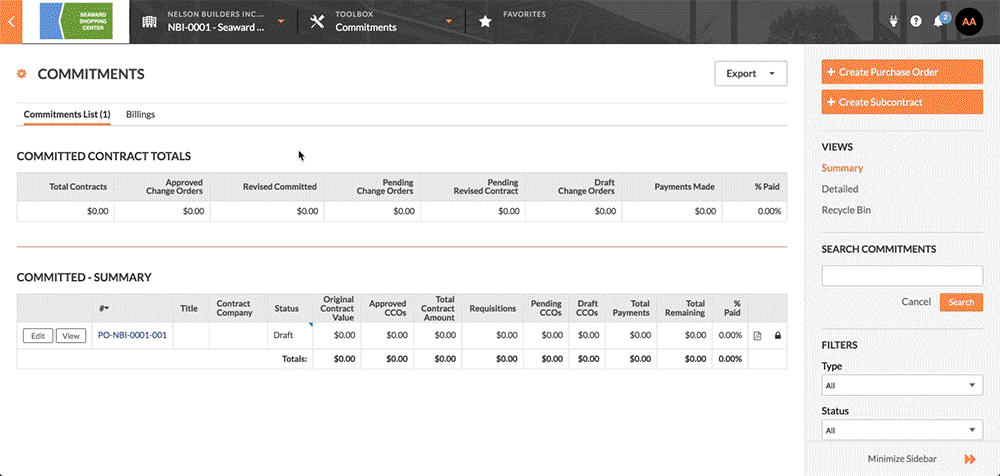Viewport: 1000px width, 476px height.
Task: Select the Detailed view
Action: pos(840,189)
